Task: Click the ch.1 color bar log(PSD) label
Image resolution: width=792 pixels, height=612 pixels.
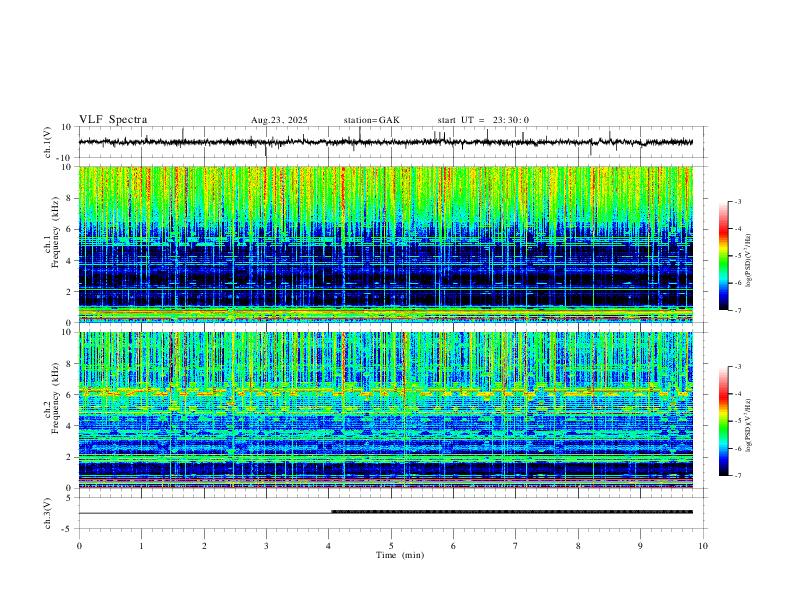Action: [749, 261]
